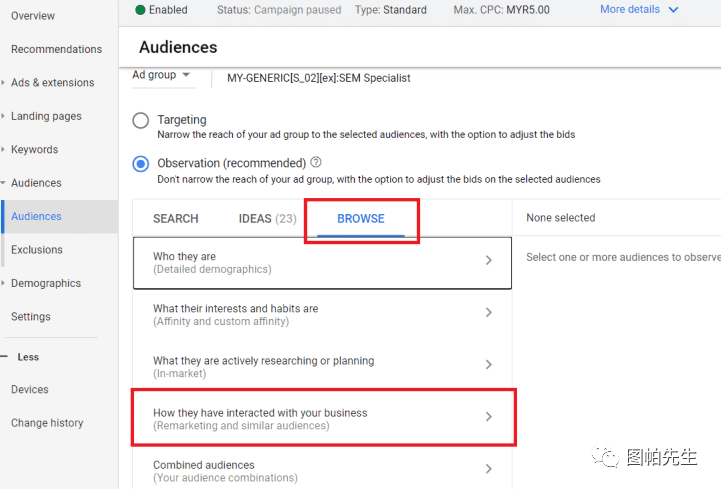Click chevron on actively researching row
Screen dimensions: 721x489
pyautogui.click(x=488, y=365)
